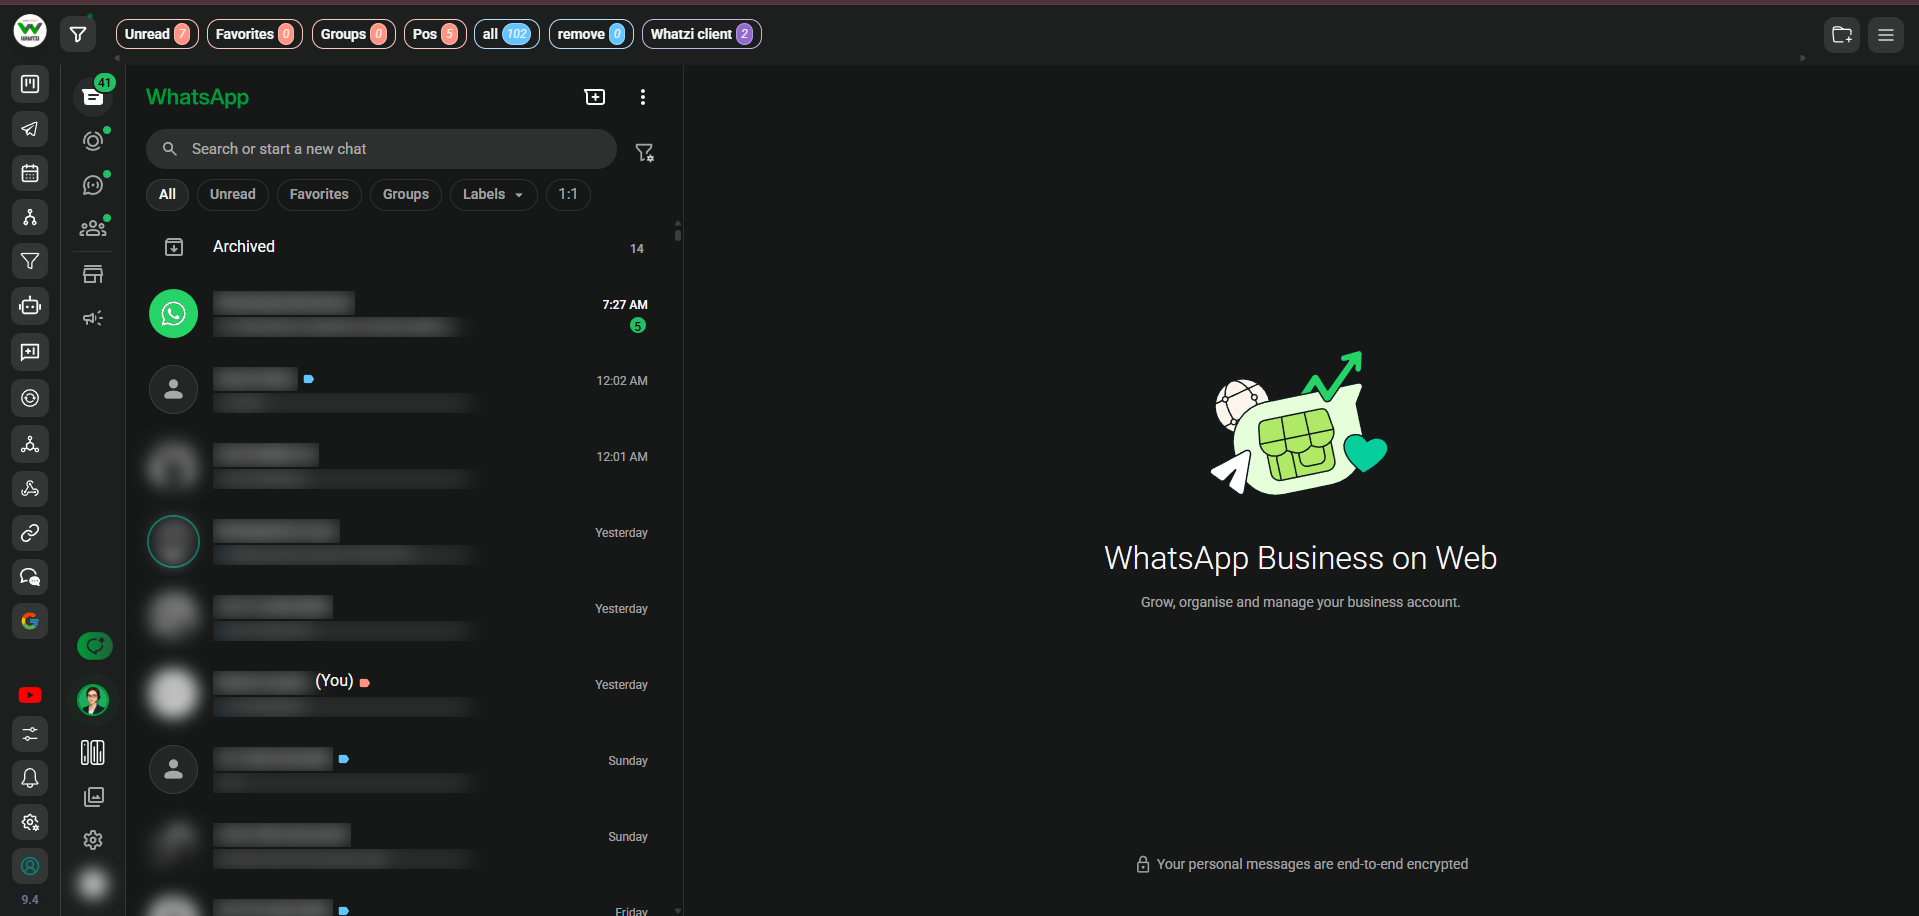Open the kanban board icon in the outer sidebar
Viewport: 1919px width, 916px height.
point(30,84)
